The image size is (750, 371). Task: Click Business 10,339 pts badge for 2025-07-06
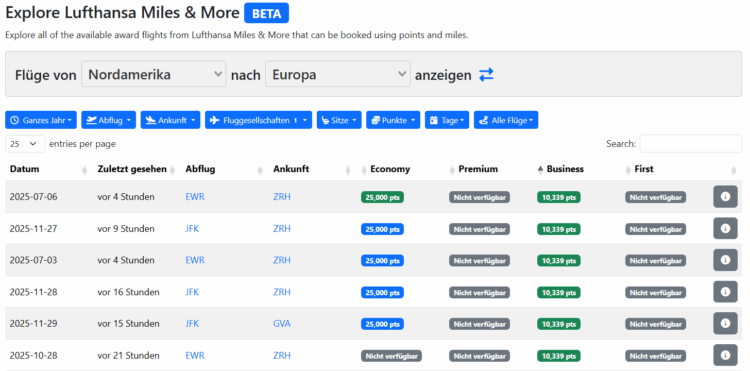pyautogui.click(x=559, y=197)
